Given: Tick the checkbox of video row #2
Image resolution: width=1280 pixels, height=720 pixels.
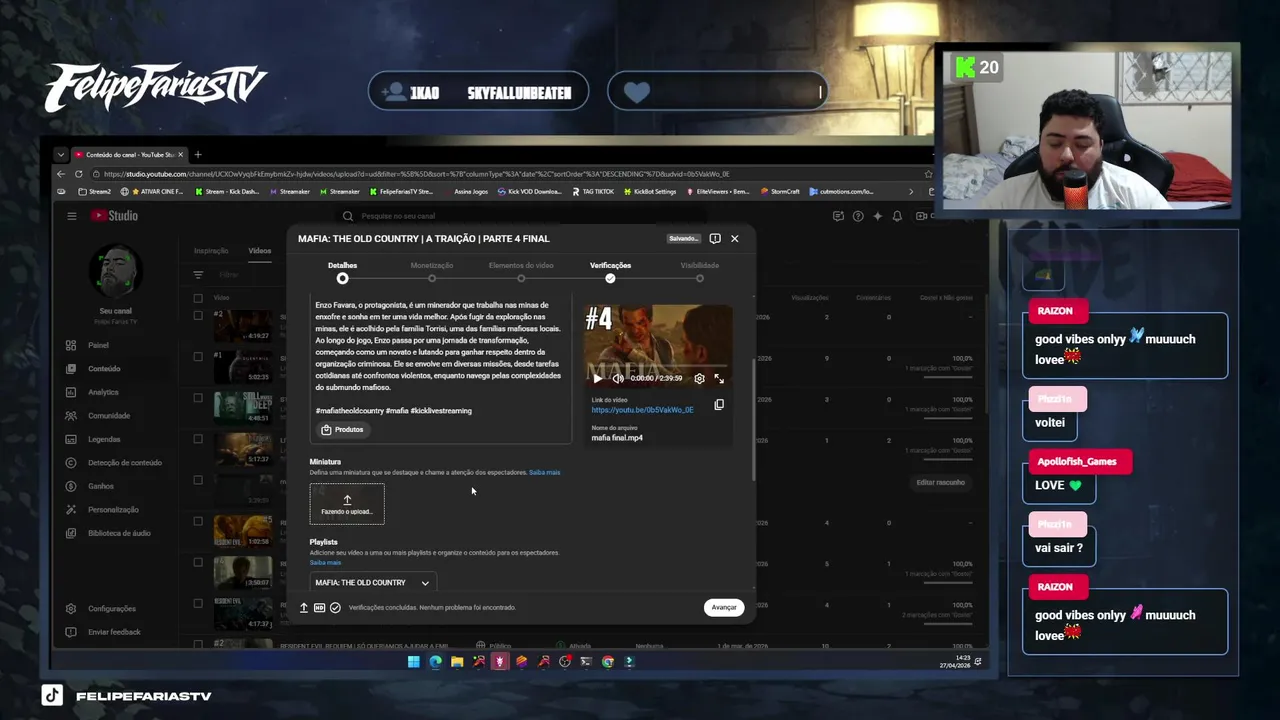Looking at the screenshot, I should [x=198, y=315].
